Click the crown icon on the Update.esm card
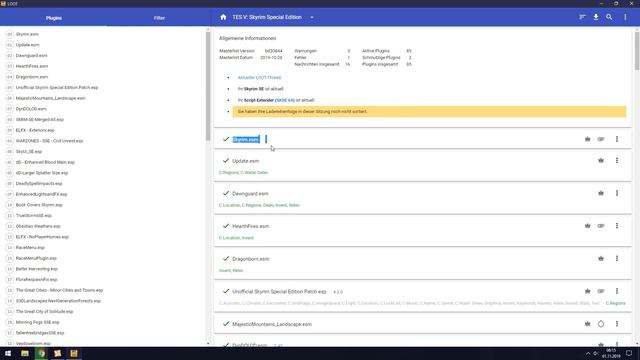 pos(601,160)
